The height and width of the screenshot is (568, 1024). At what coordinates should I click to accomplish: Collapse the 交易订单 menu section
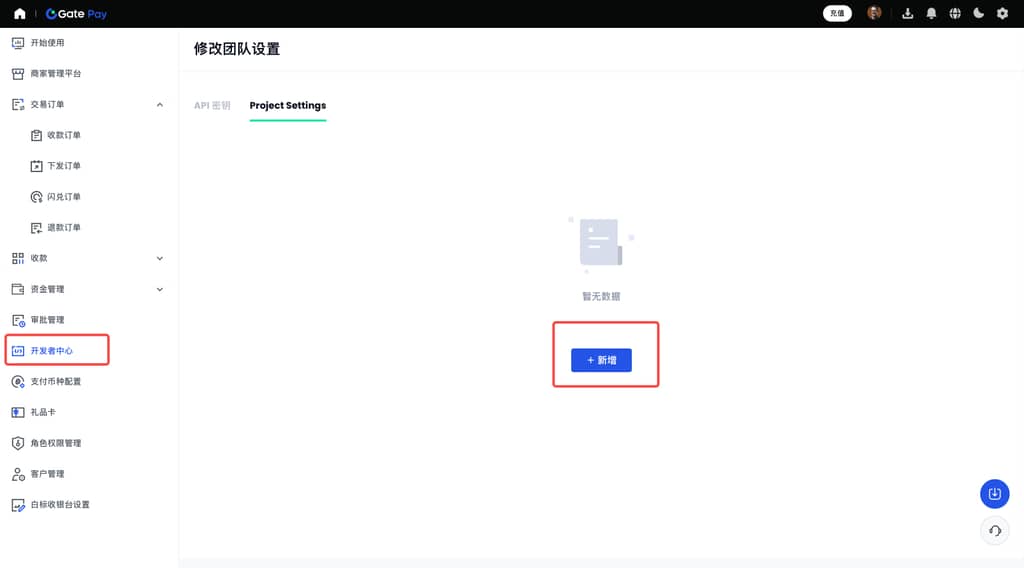click(160, 104)
